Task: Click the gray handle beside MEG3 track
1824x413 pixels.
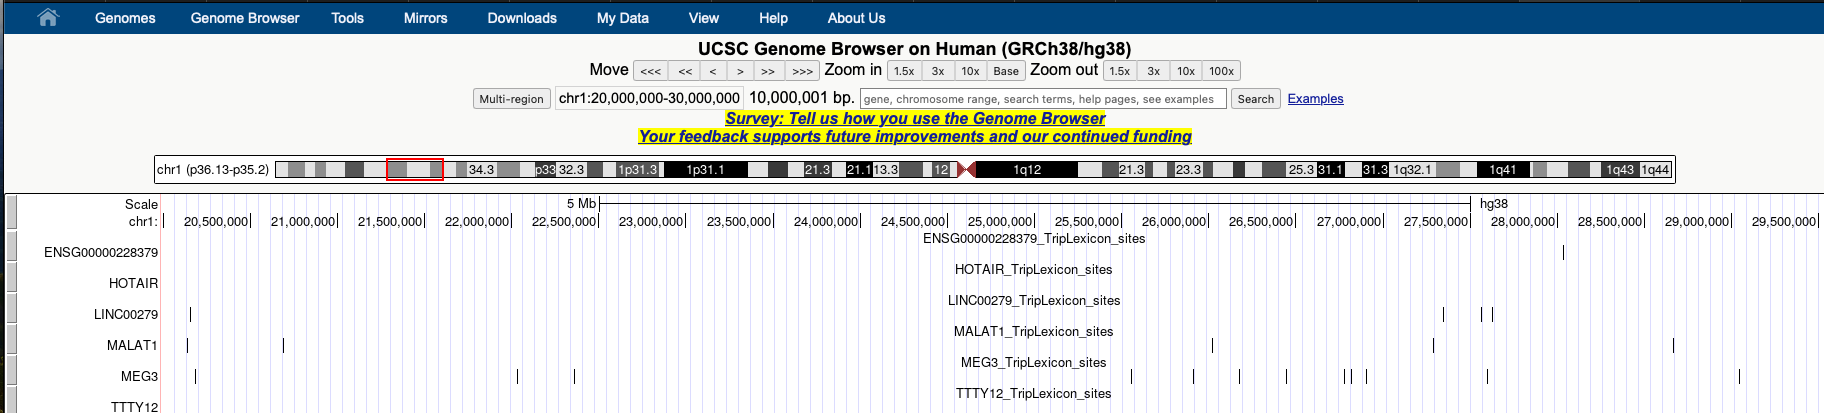Action: (12, 371)
